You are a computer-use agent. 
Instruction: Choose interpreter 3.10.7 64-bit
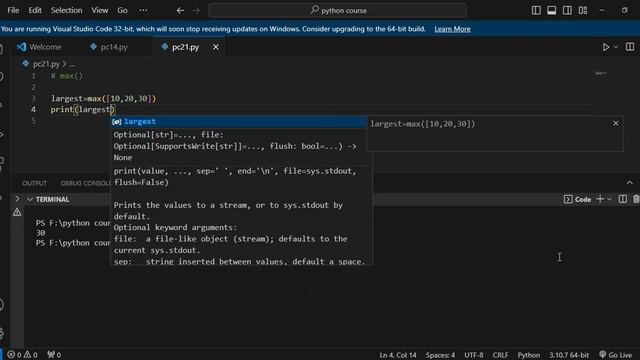pos(569,355)
